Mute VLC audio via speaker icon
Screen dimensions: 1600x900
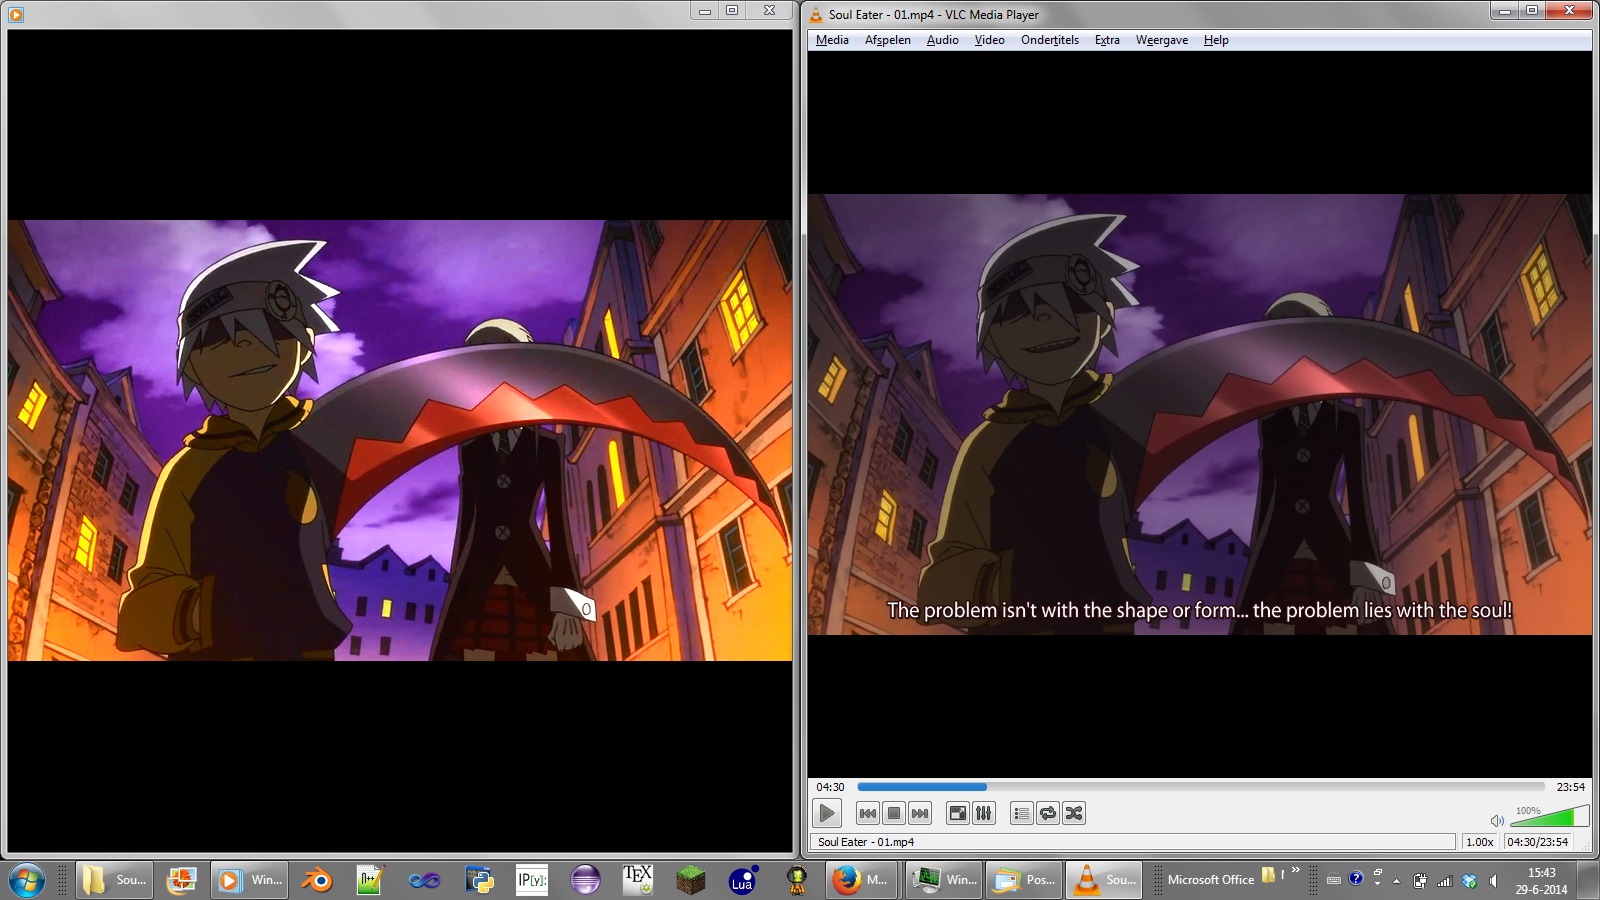point(1497,820)
